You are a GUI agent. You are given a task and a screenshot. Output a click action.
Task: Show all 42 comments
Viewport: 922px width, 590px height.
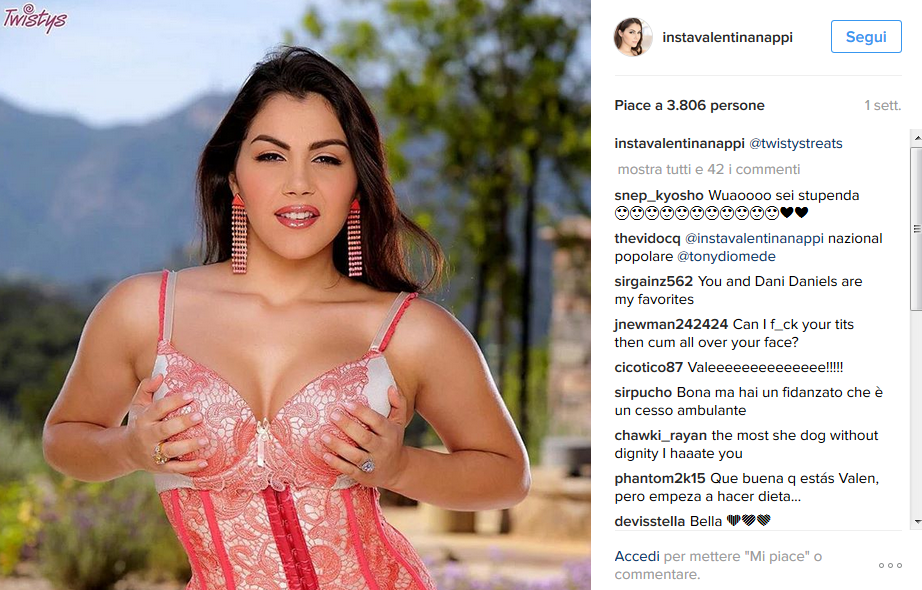[x=709, y=169]
